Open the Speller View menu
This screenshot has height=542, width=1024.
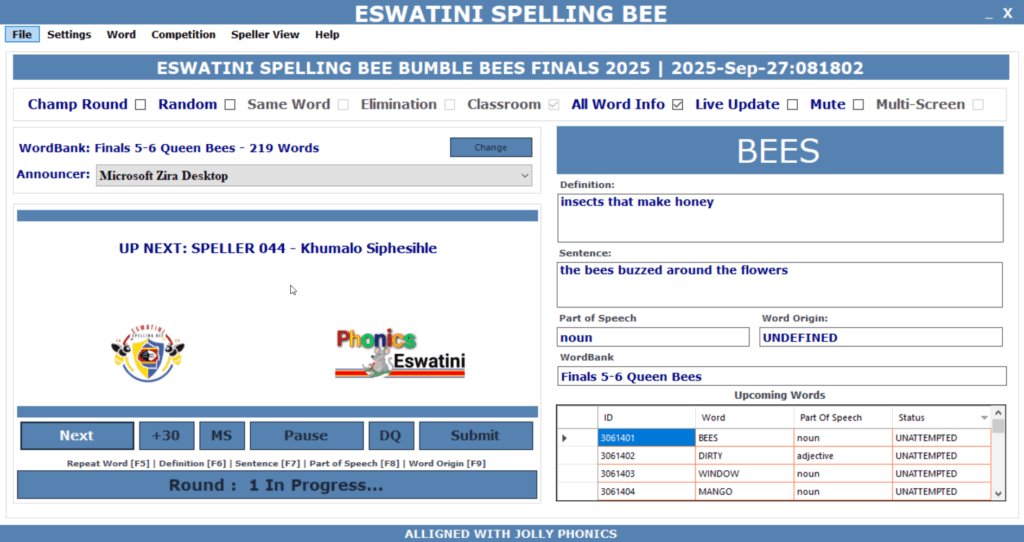(x=265, y=34)
